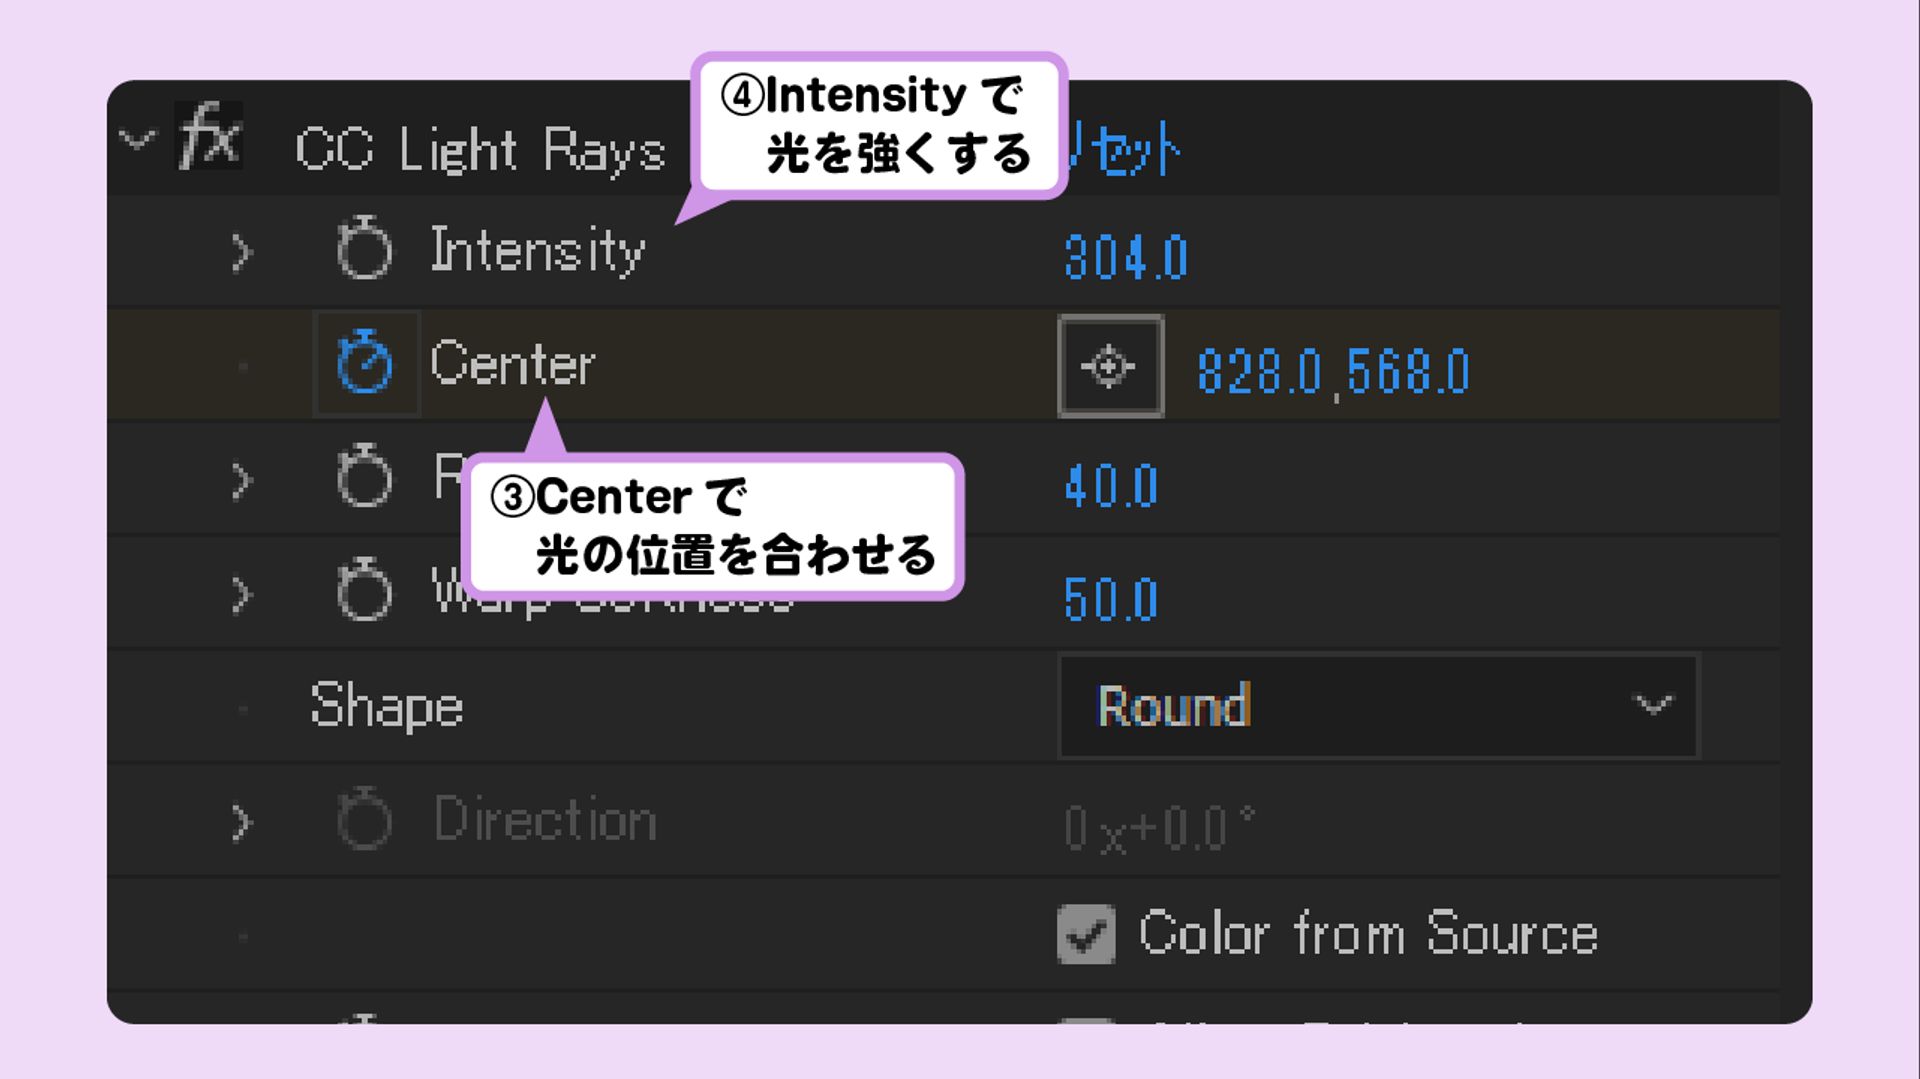Viewport: 1920px width, 1079px height.
Task: Click the Radius value 40.0
Action: point(1111,486)
